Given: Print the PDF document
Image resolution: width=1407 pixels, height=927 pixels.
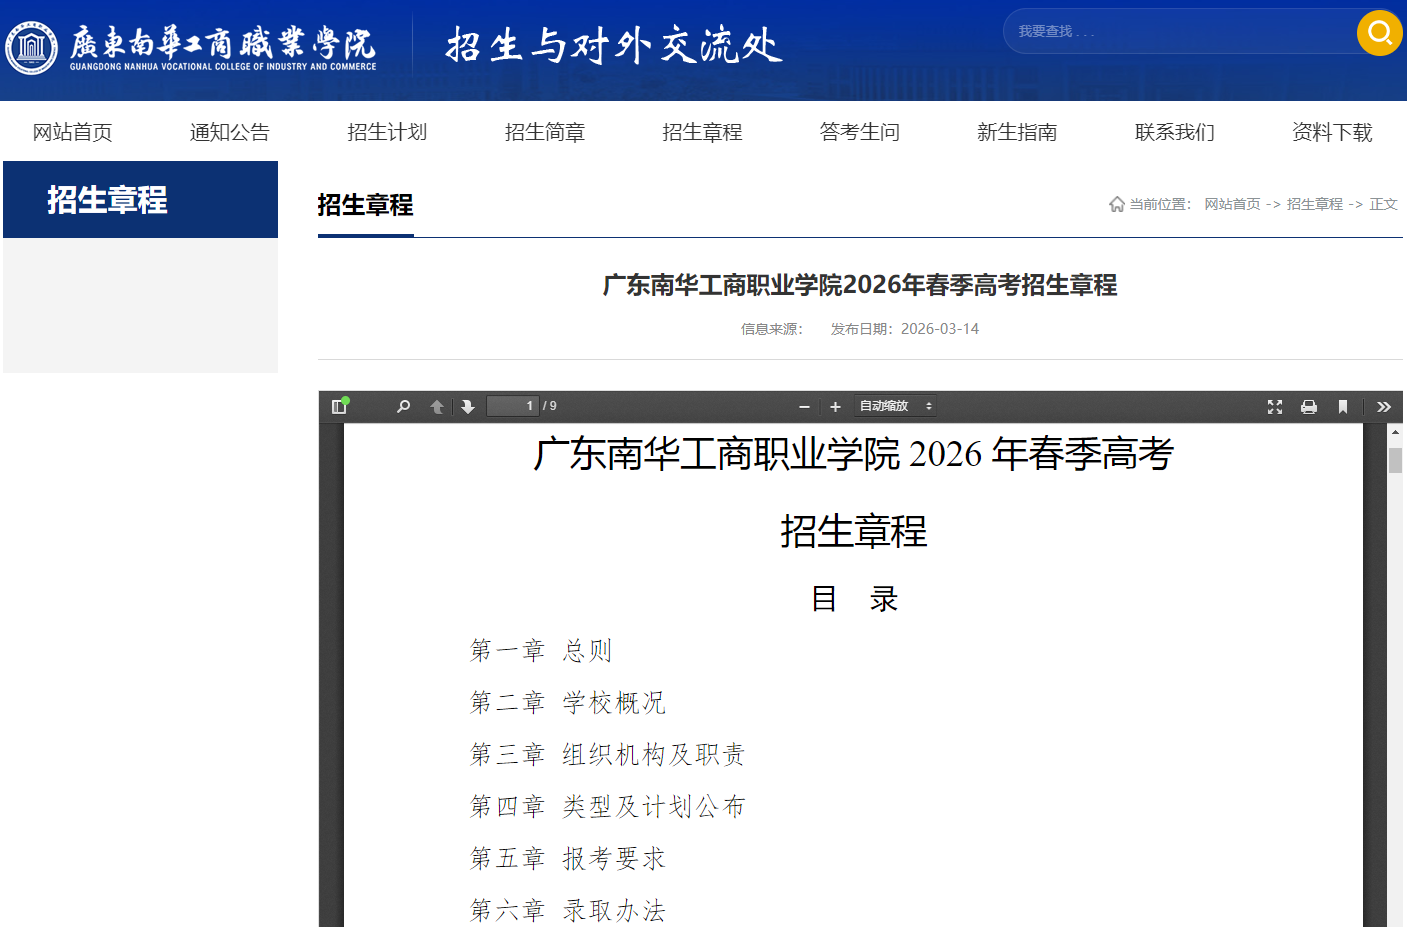Looking at the screenshot, I should [x=1308, y=407].
